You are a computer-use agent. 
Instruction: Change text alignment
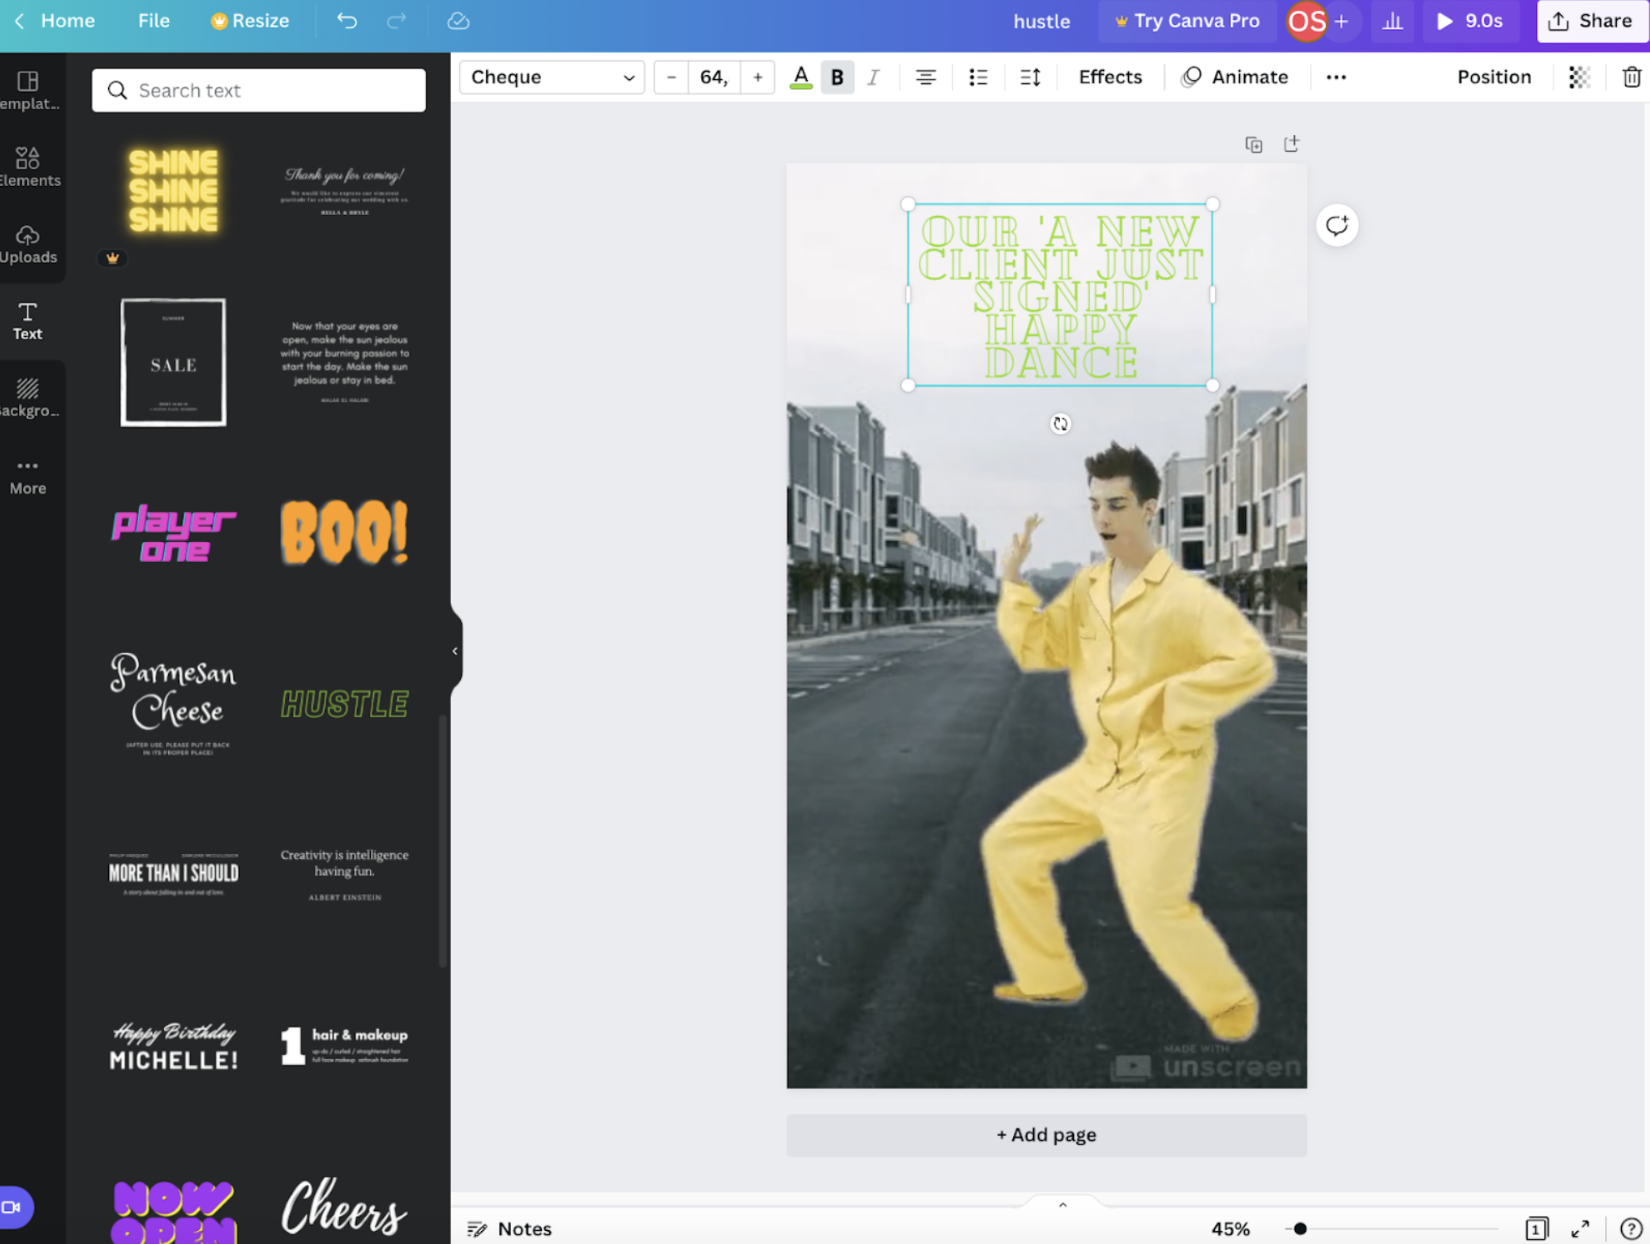[x=925, y=77]
